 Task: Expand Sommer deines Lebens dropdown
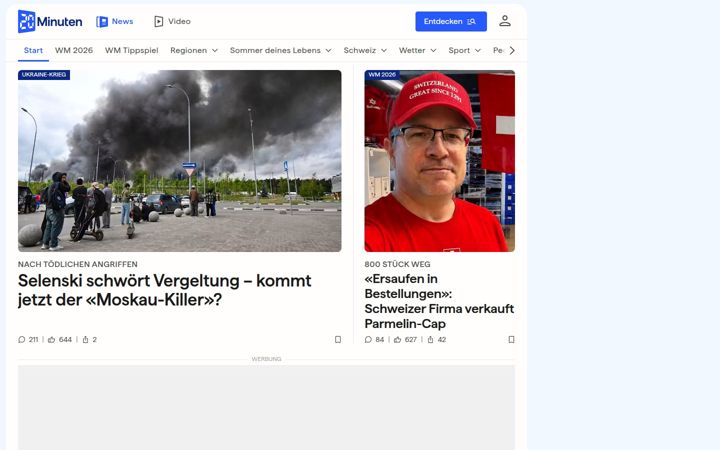(281, 51)
